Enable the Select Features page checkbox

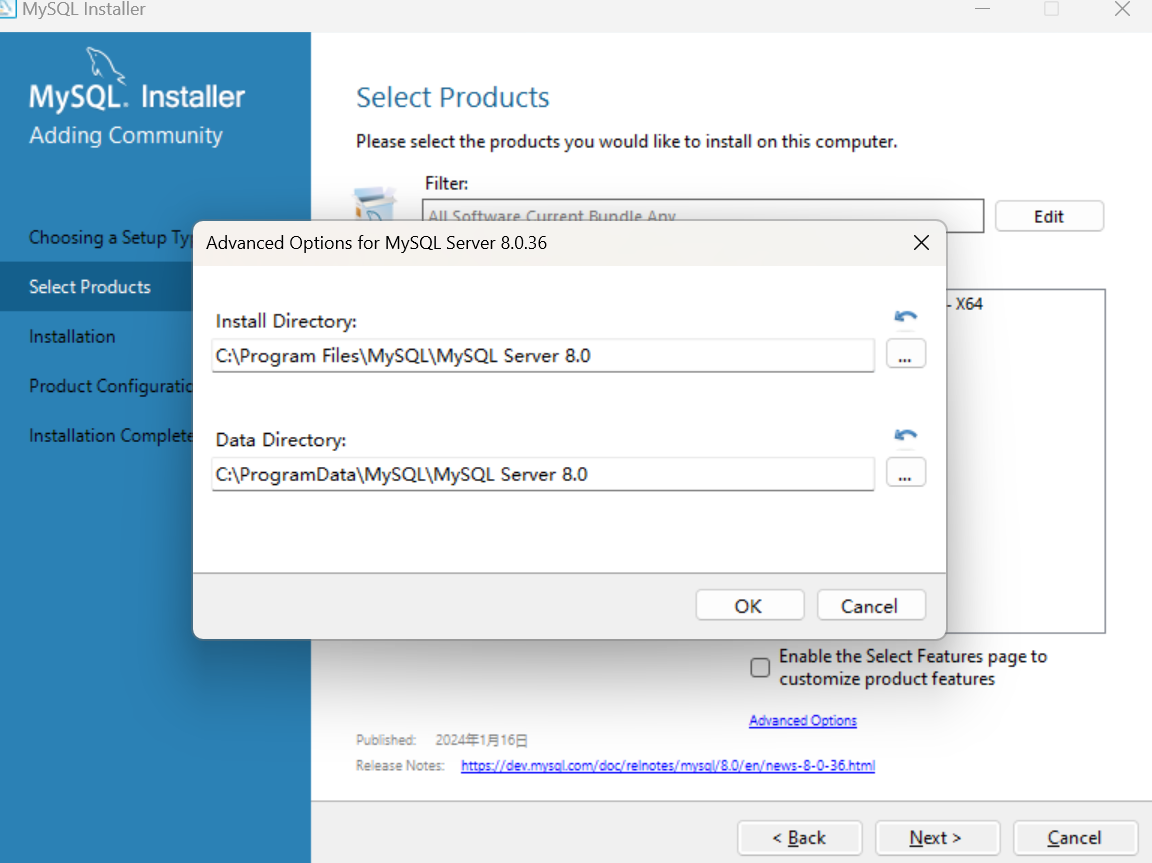point(760,668)
